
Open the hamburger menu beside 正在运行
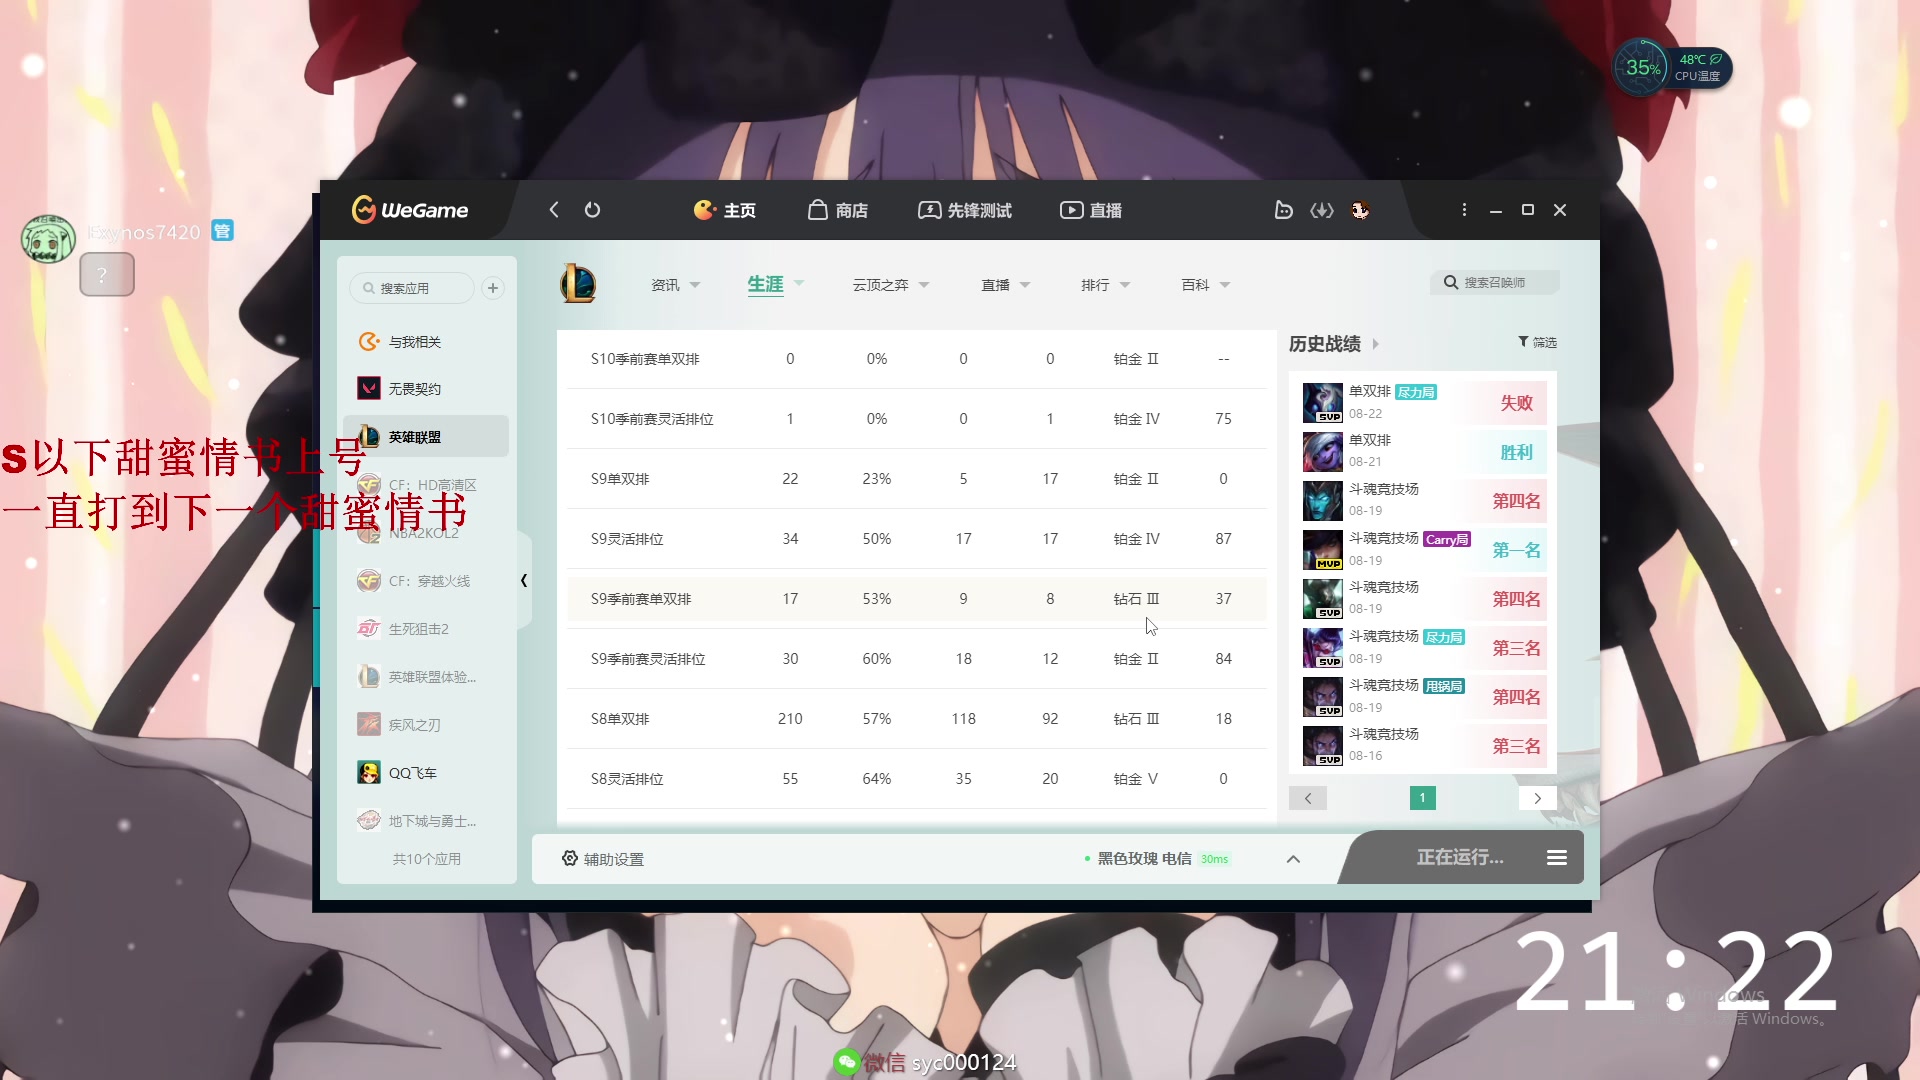coord(1556,858)
